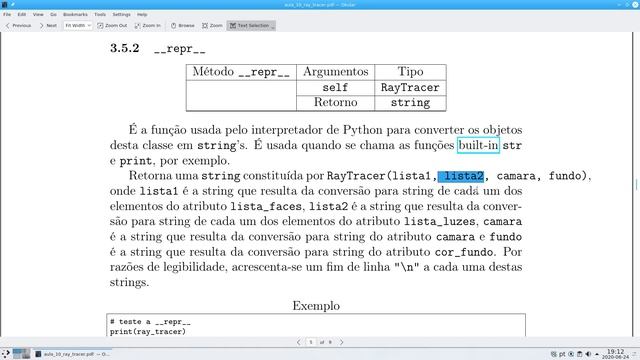Click the word 'lista_faces' in the paragraph
This screenshot has width=640, height=360.
(x=266, y=207)
